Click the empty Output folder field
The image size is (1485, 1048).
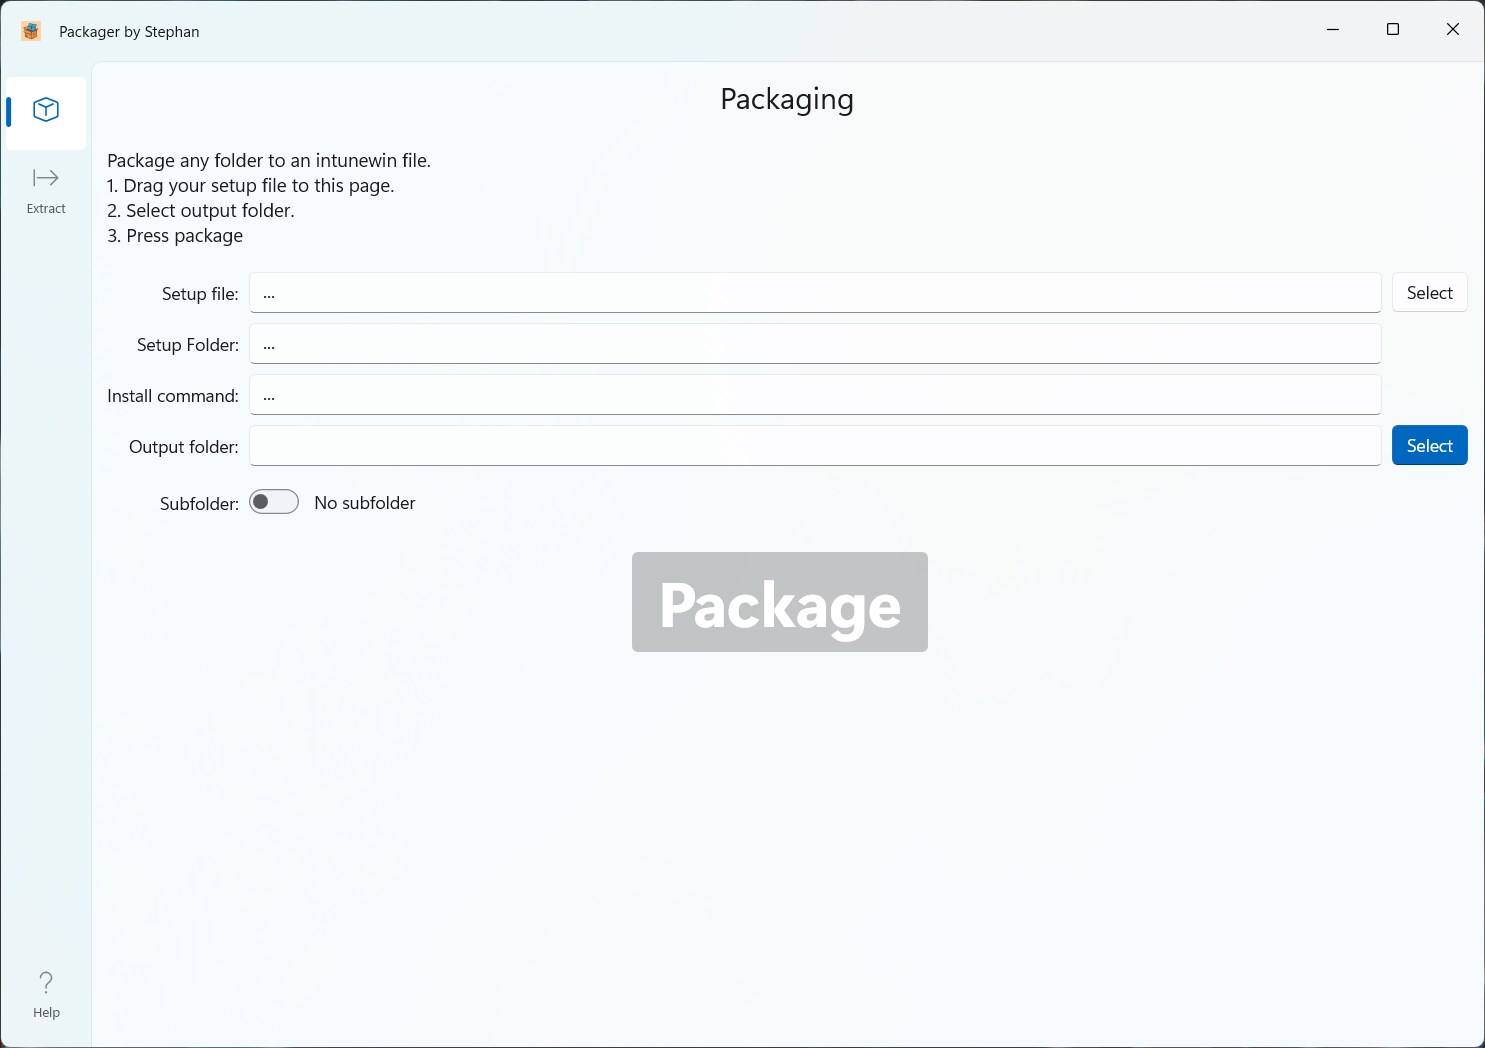(814, 446)
